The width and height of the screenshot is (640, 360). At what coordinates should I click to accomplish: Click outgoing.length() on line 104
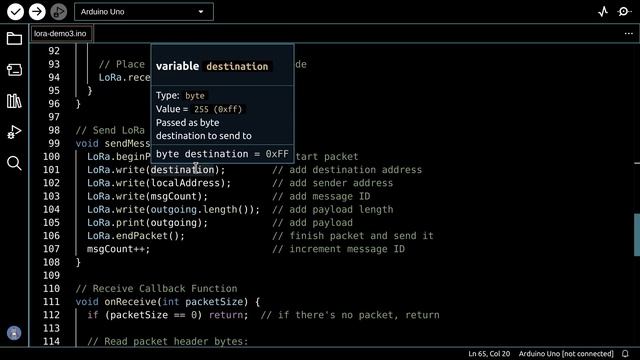200,209
